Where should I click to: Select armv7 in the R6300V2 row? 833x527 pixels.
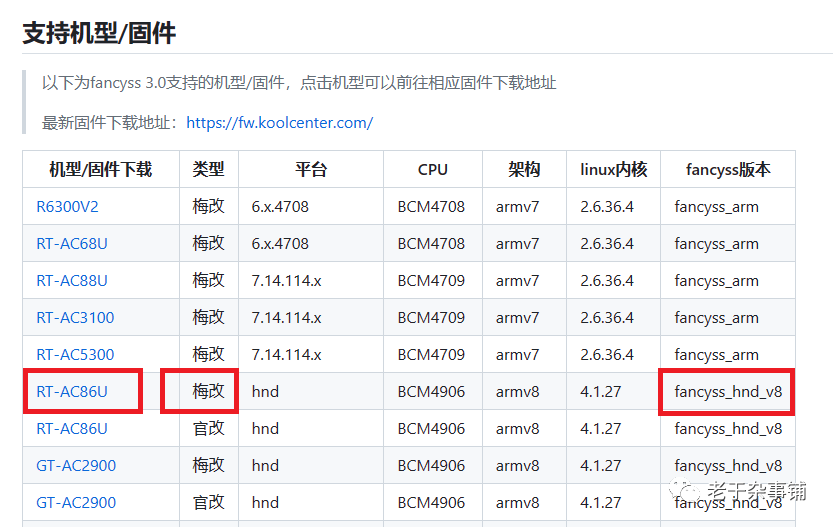[x=517, y=207]
